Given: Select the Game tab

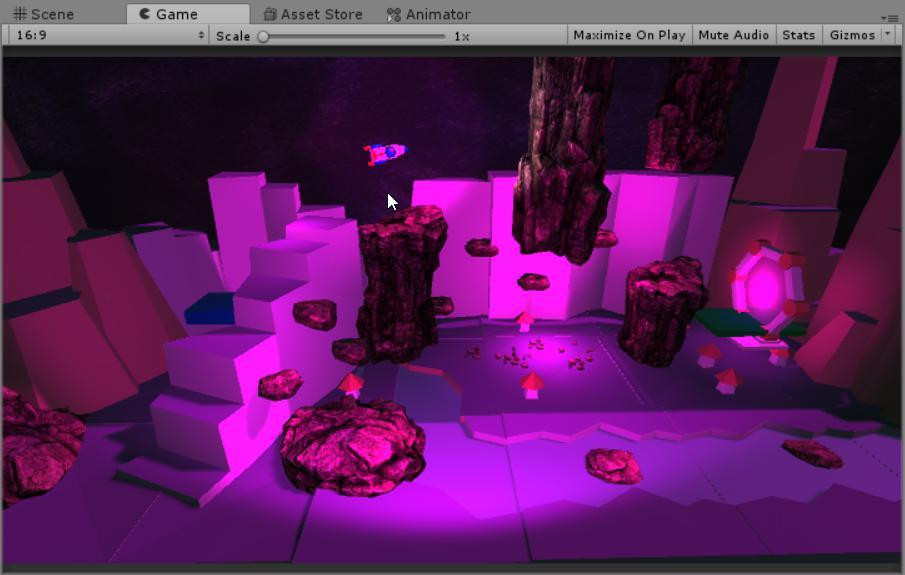Looking at the screenshot, I should [188, 14].
